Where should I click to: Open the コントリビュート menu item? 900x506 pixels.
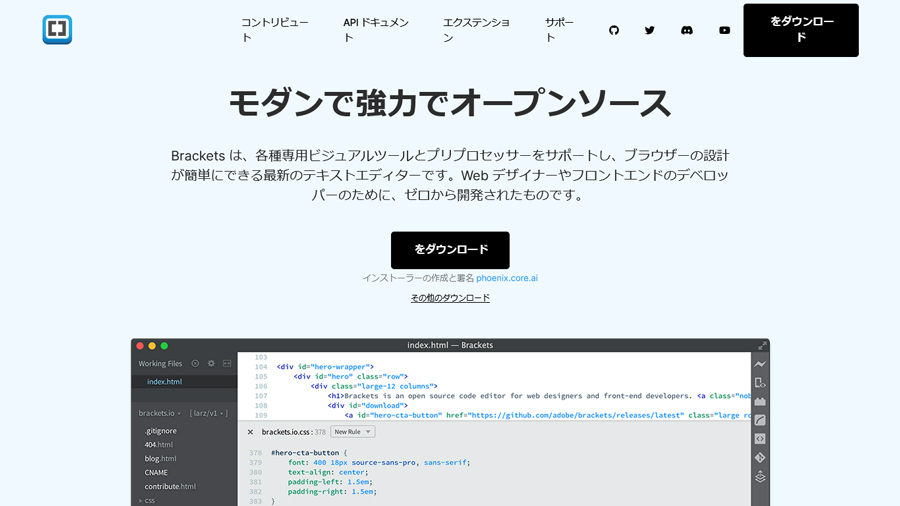pos(274,30)
